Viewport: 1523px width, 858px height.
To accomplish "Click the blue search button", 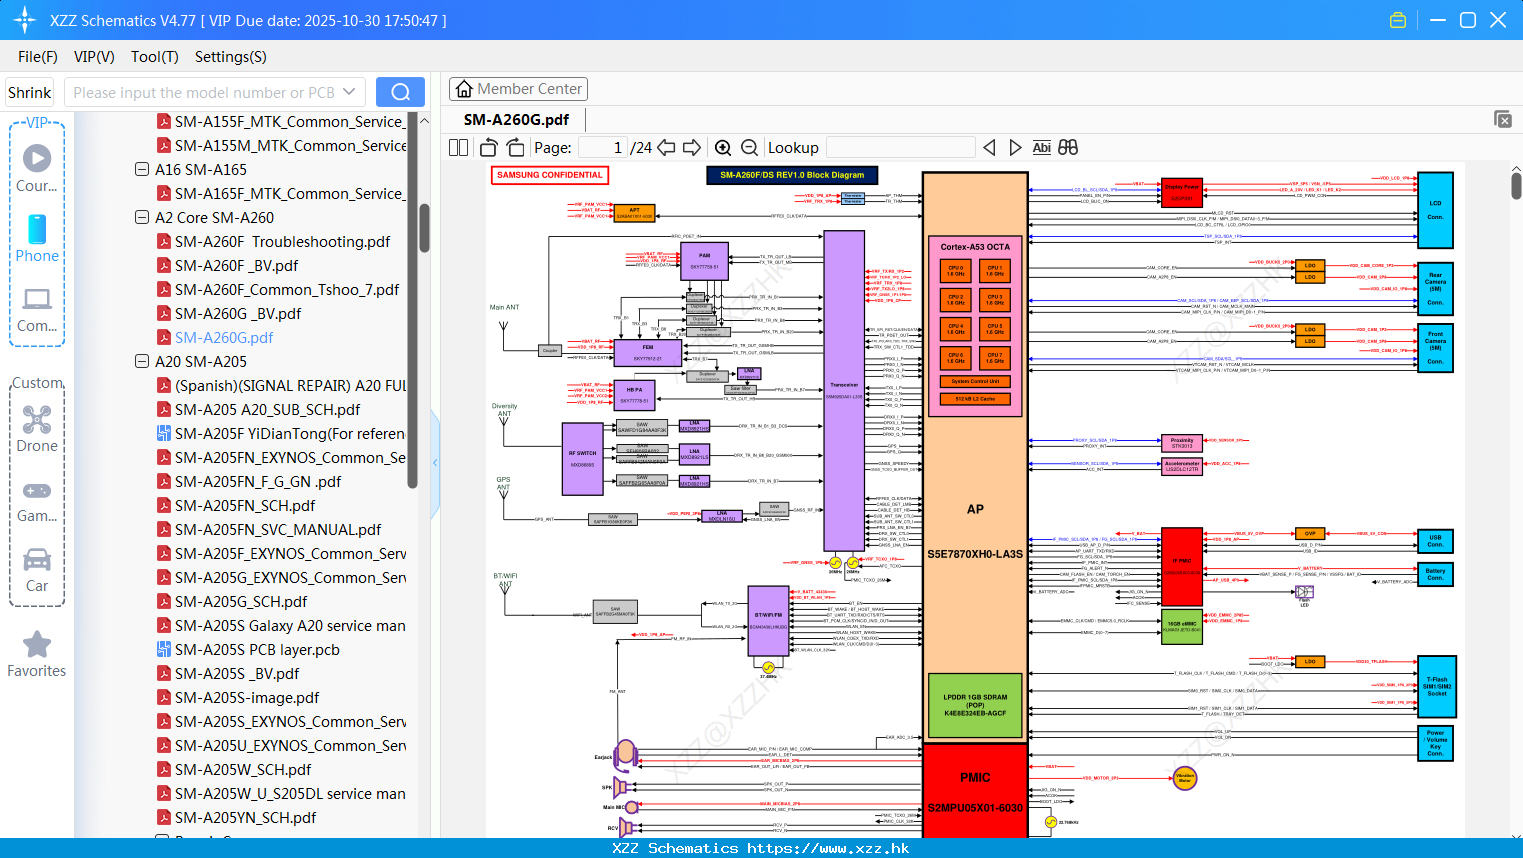I will click(x=400, y=92).
